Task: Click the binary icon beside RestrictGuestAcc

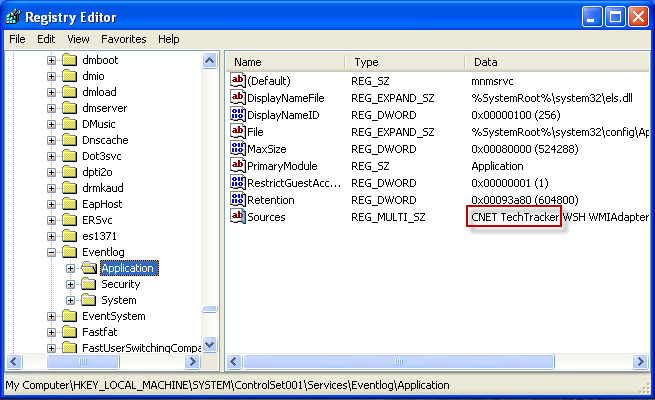Action: (x=238, y=182)
